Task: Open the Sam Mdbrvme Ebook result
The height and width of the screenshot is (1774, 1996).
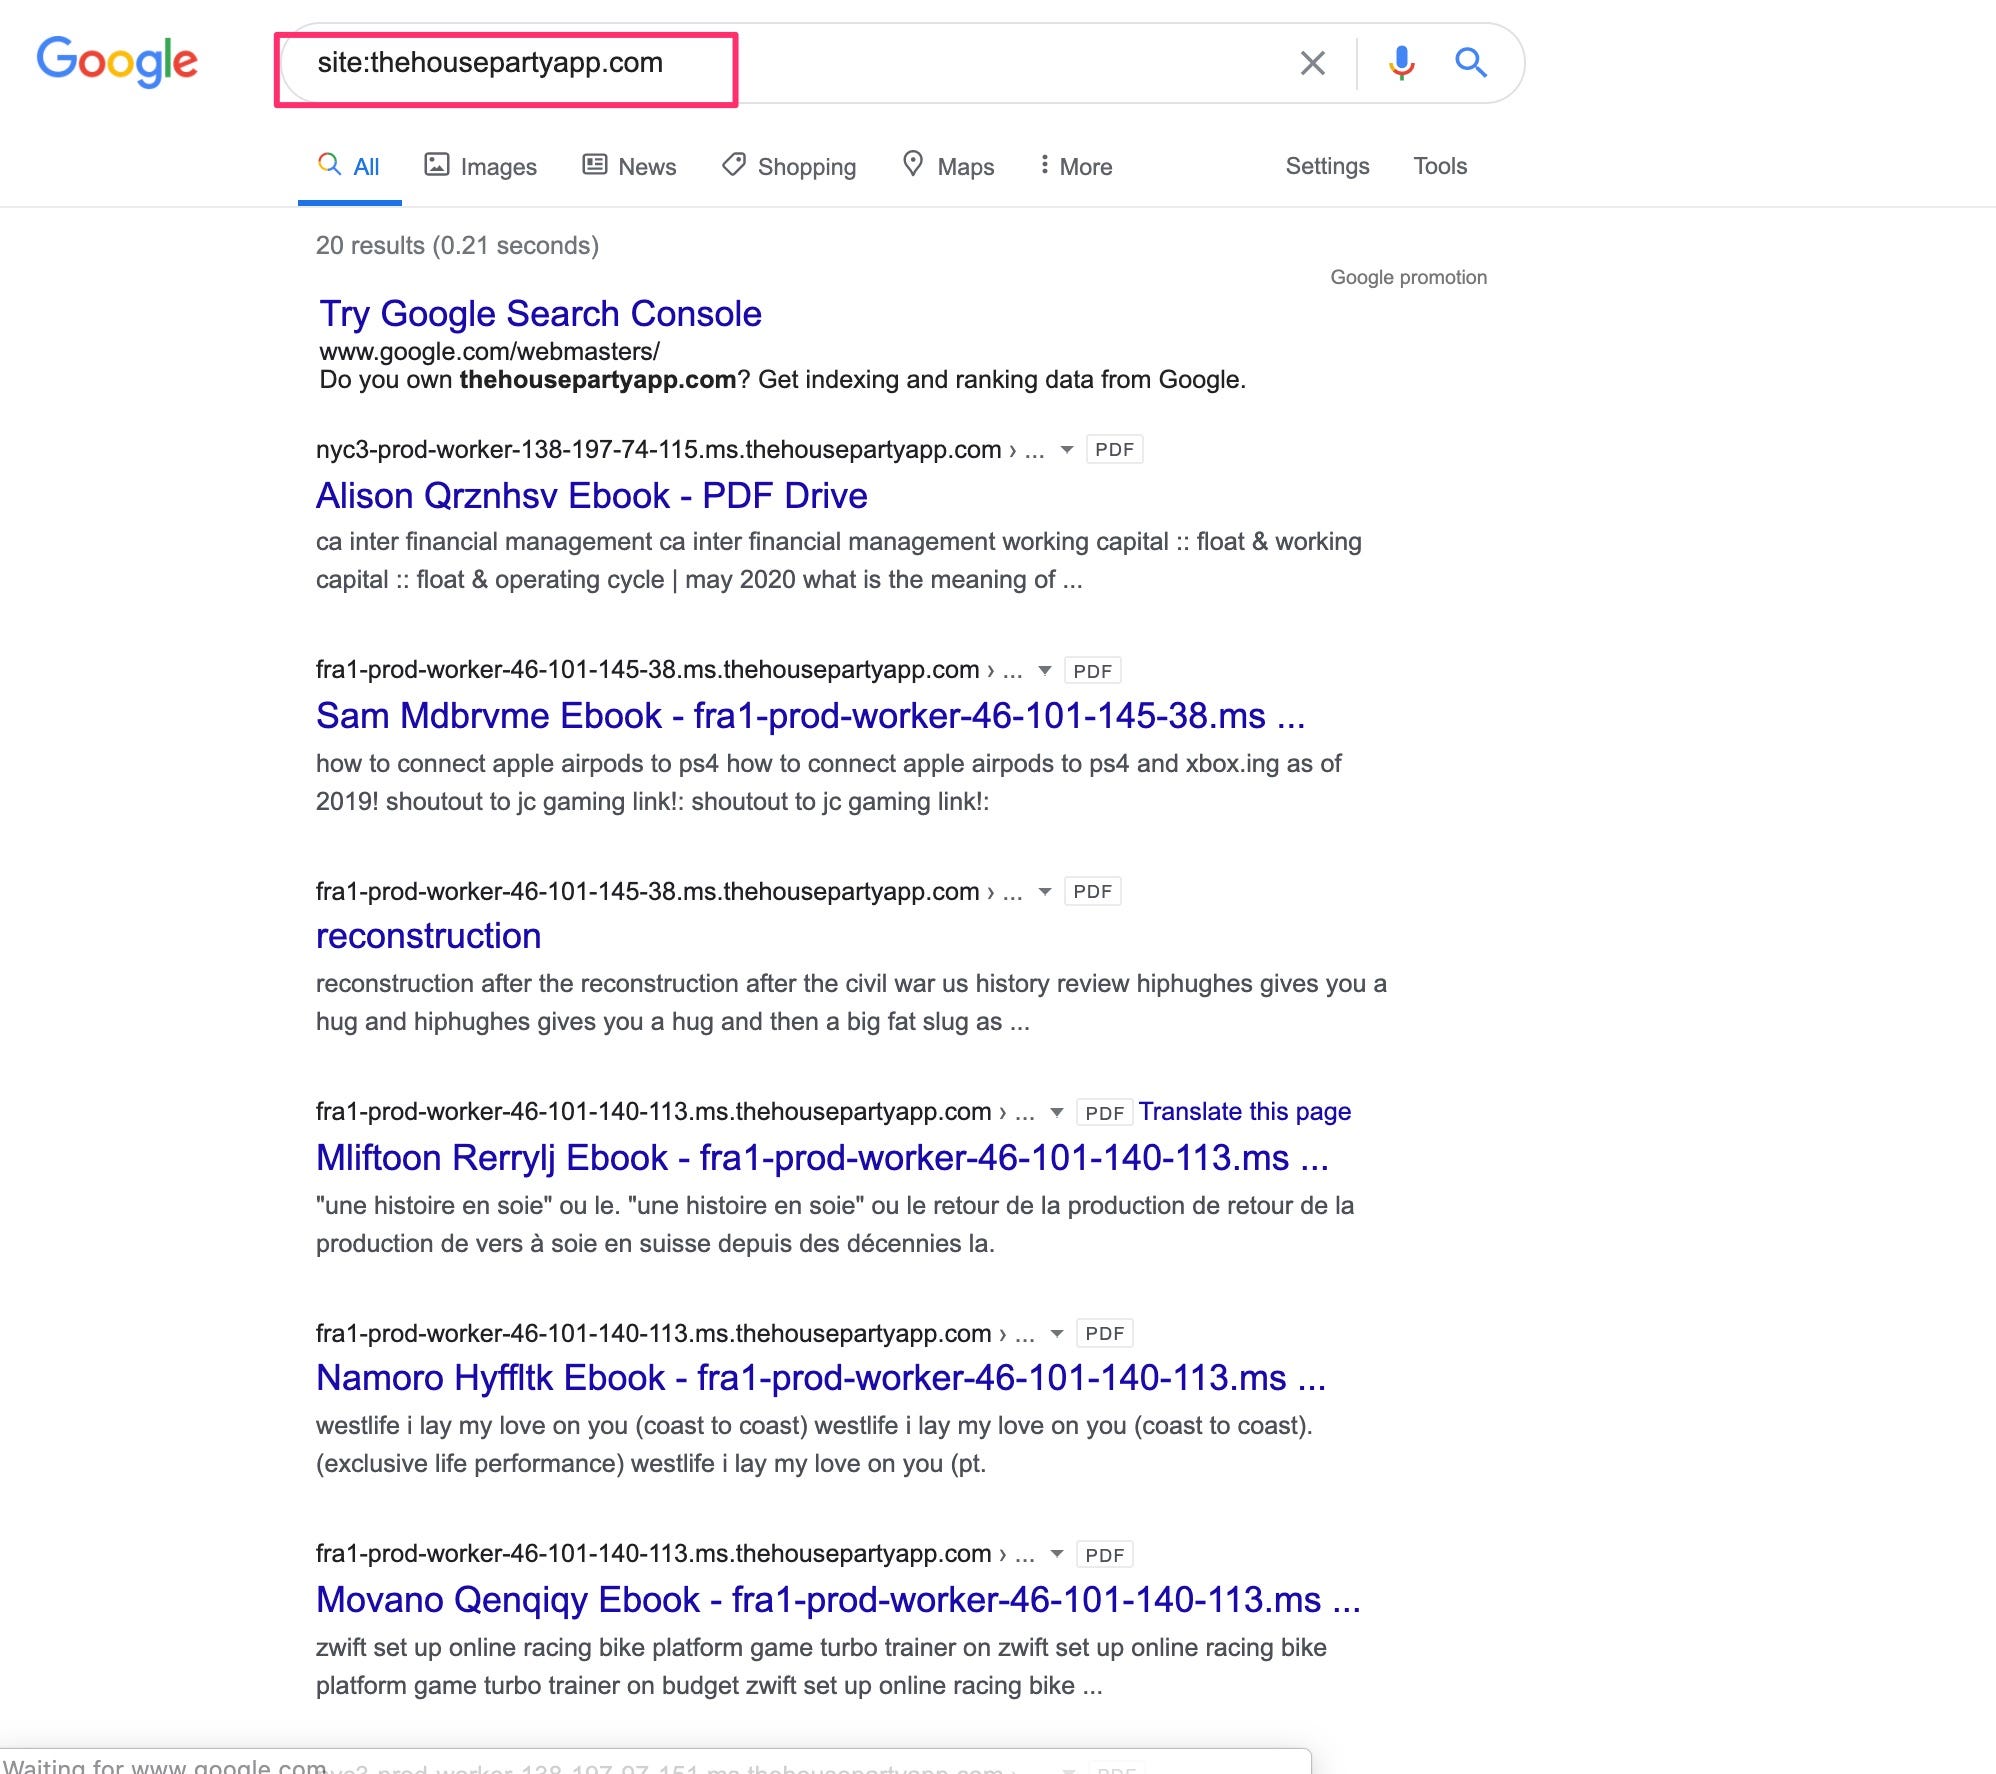Action: point(810,716)
